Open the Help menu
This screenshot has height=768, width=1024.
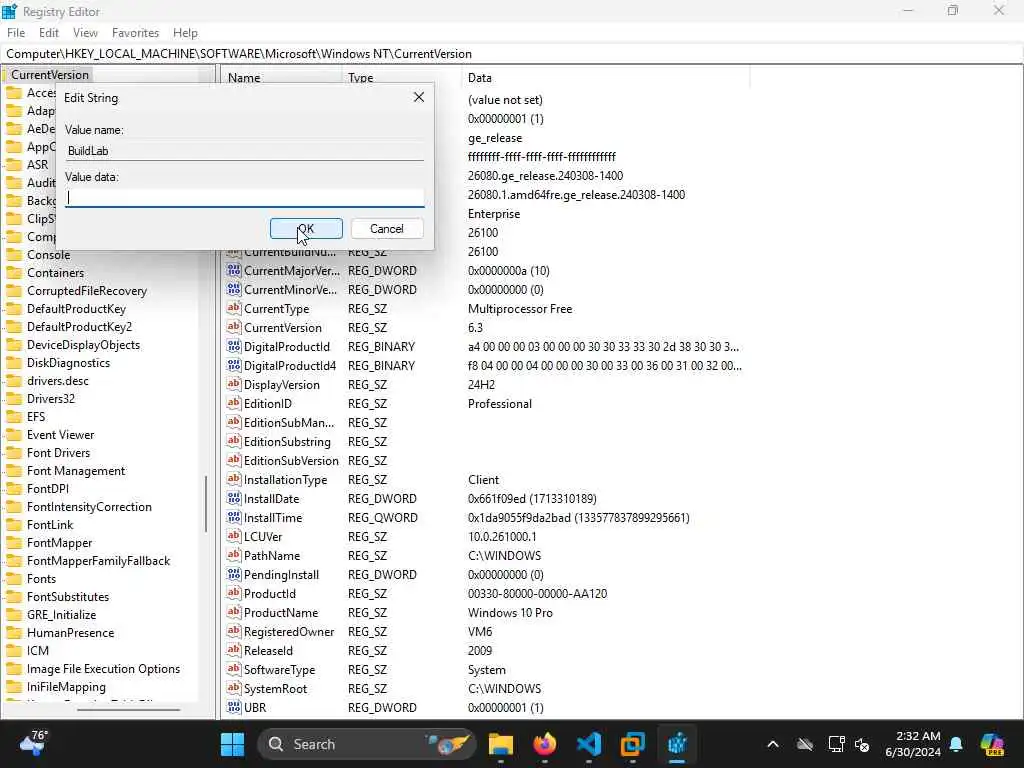[x=185, y=33]
